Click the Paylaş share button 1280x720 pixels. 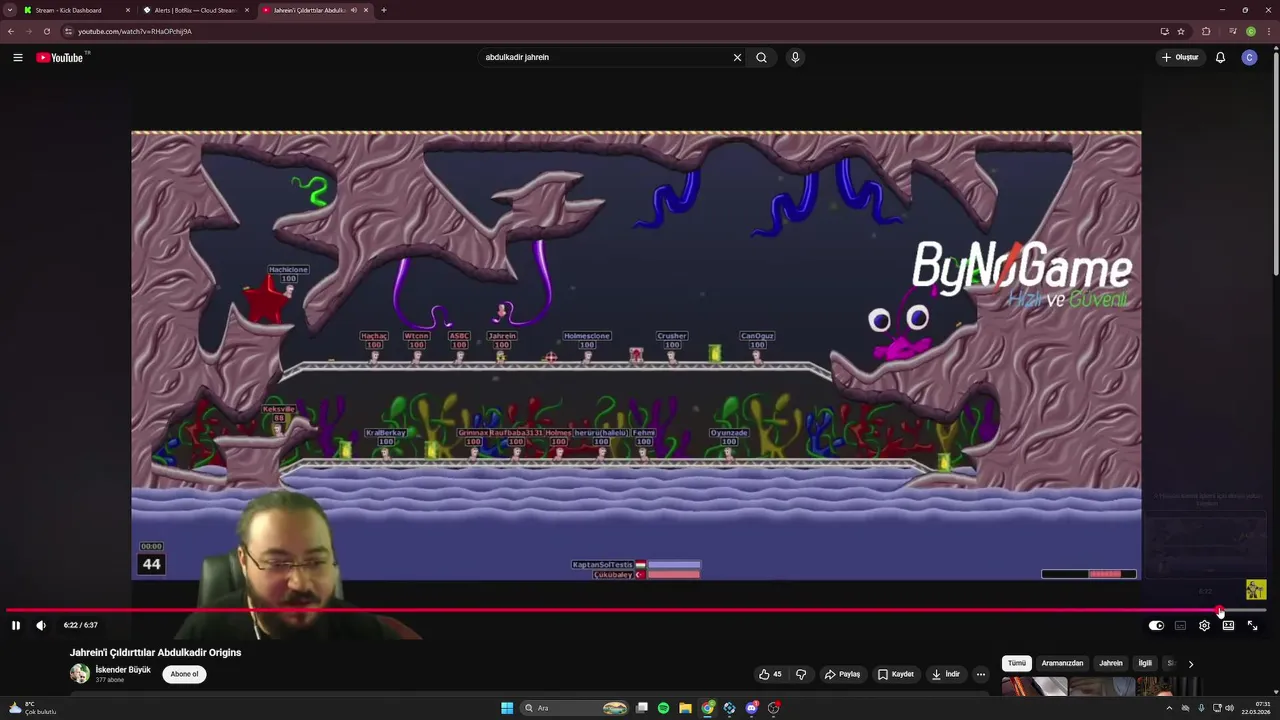coord(842,674)
